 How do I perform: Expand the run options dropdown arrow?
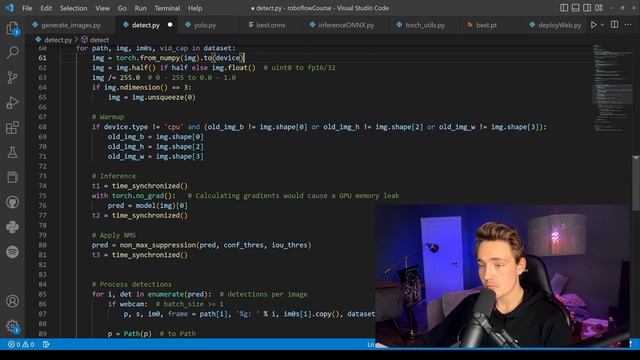point(602,25)
